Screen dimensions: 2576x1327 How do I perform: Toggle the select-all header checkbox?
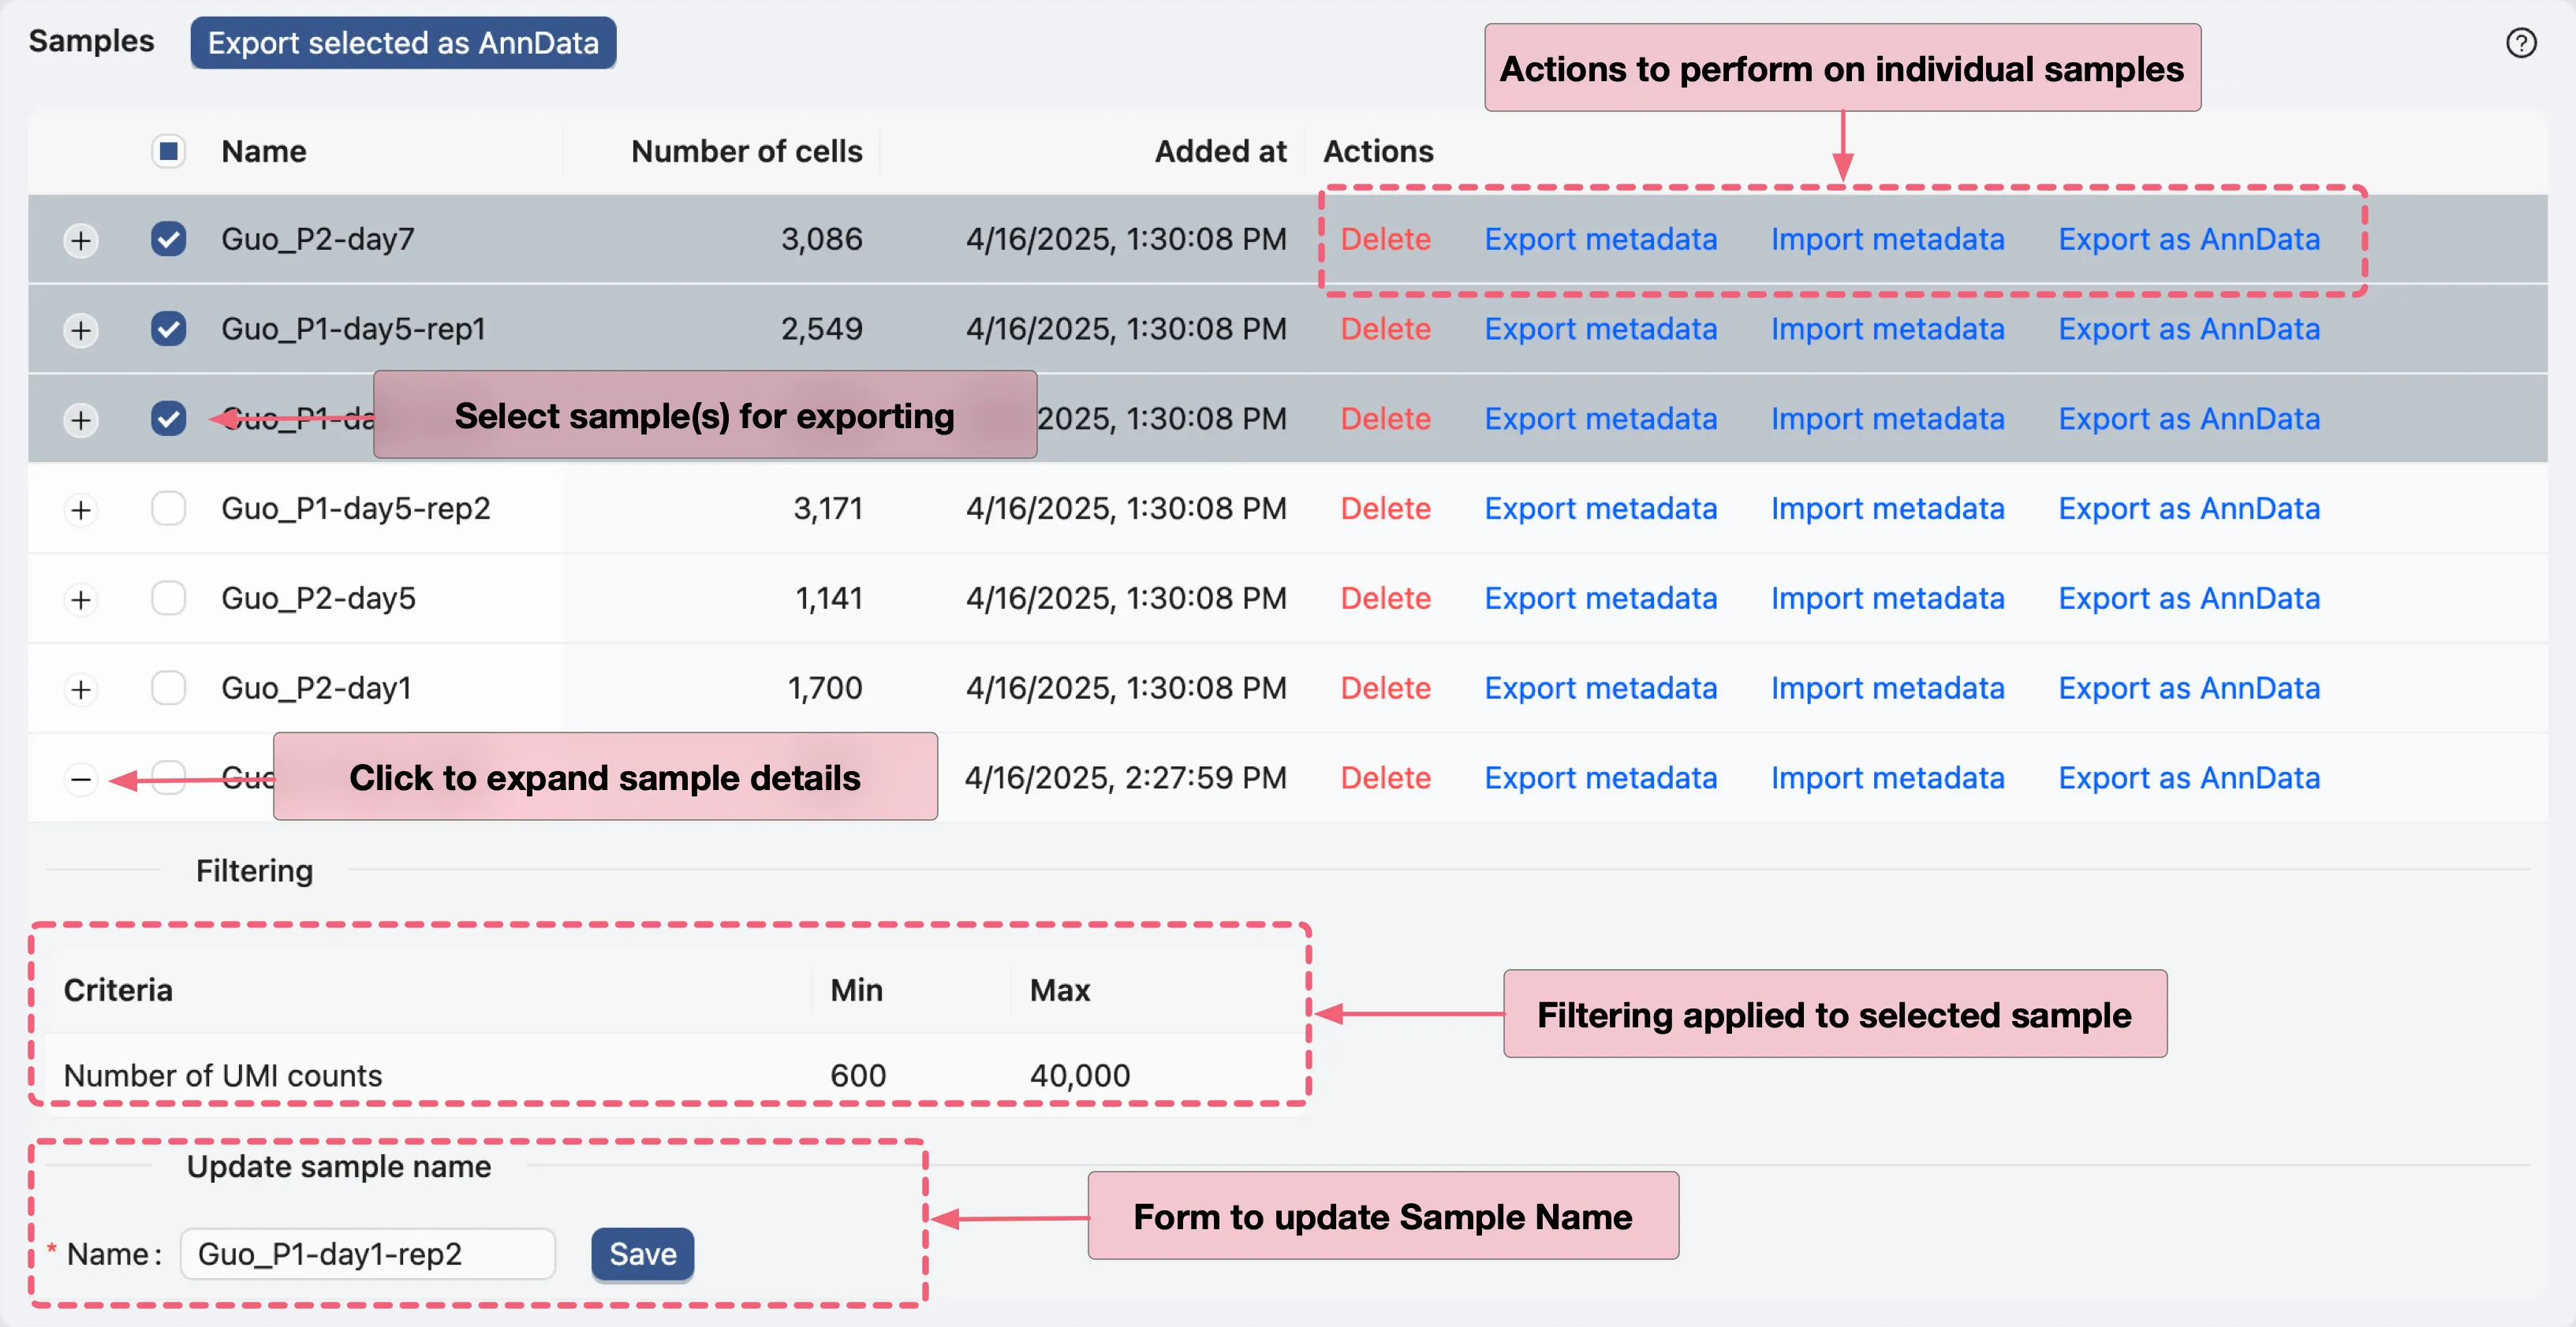168,151
